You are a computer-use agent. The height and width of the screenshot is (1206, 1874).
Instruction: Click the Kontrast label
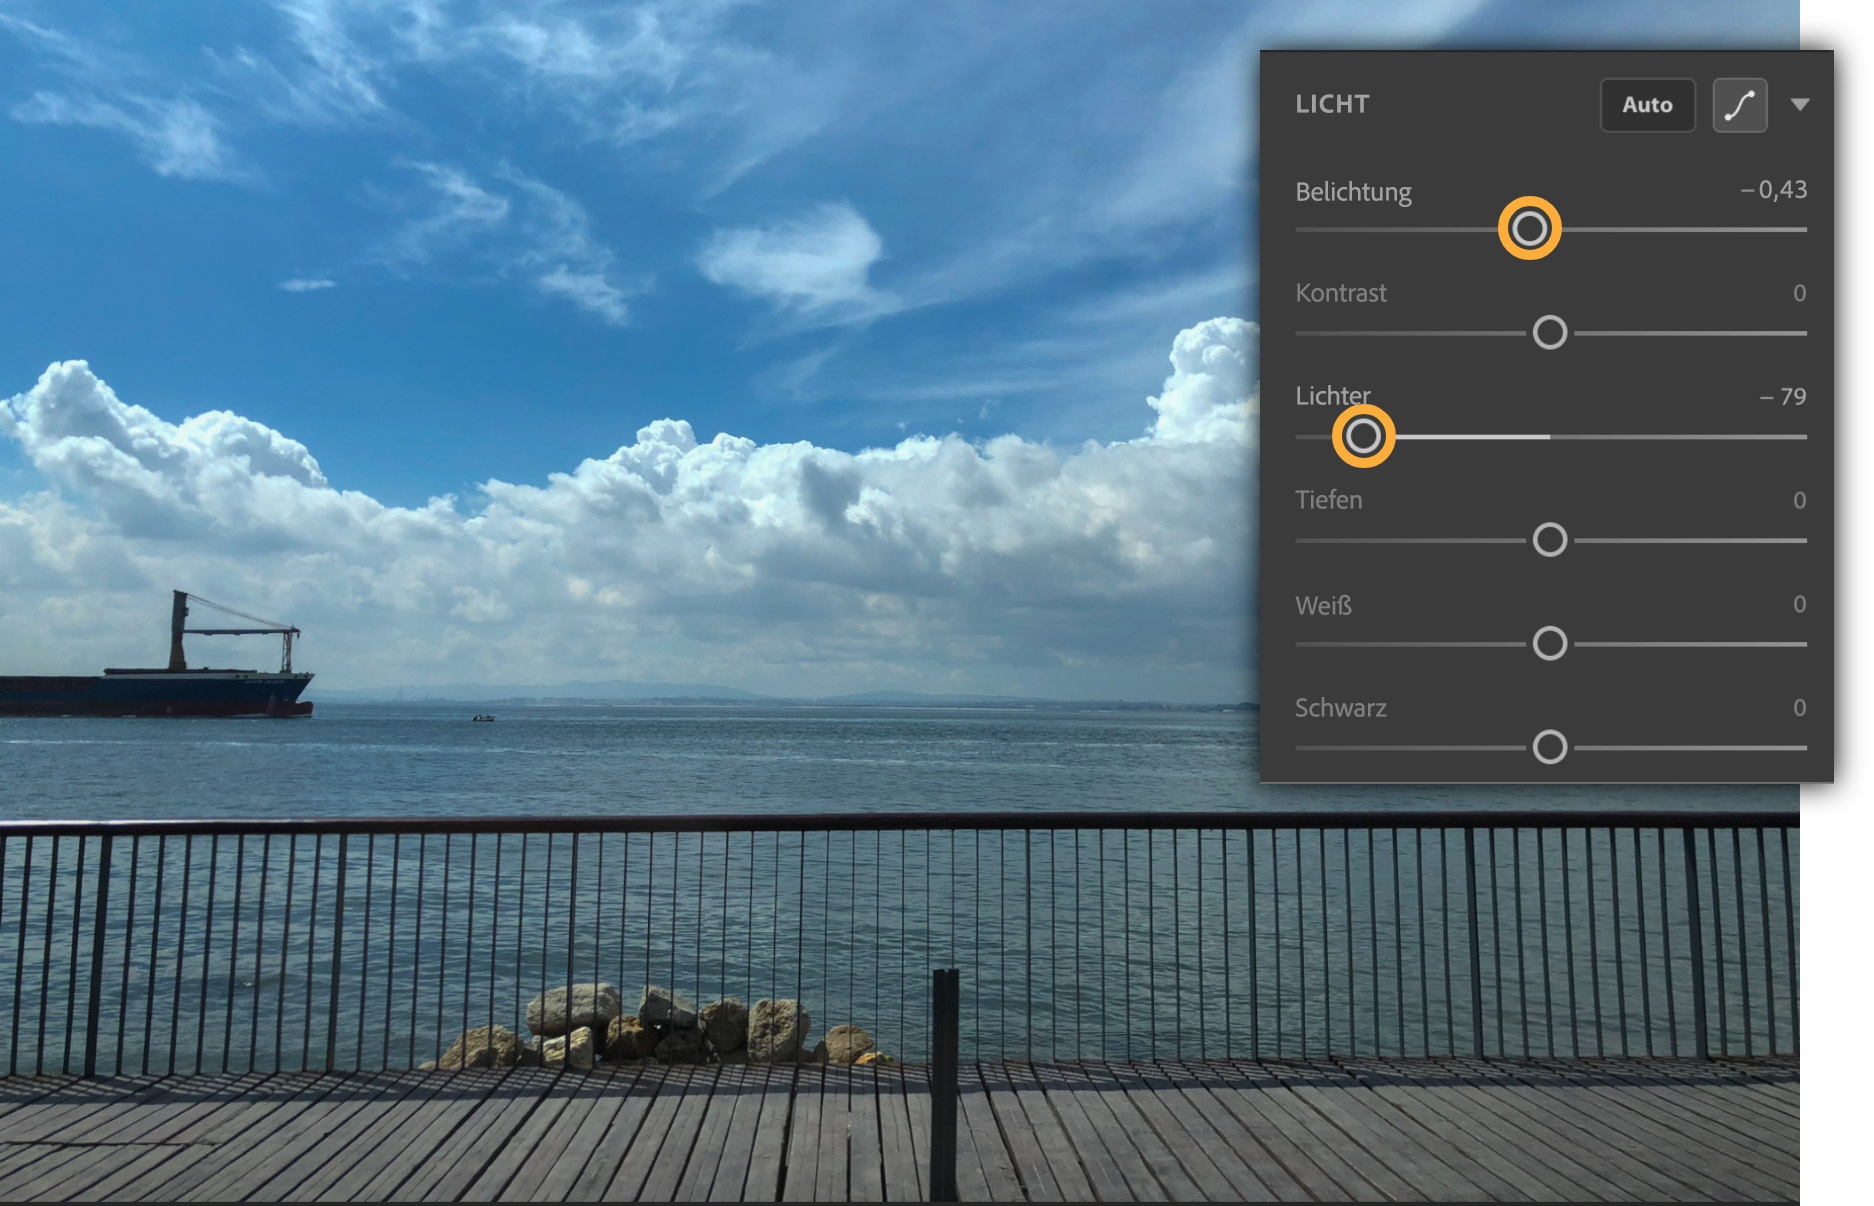1341,293
